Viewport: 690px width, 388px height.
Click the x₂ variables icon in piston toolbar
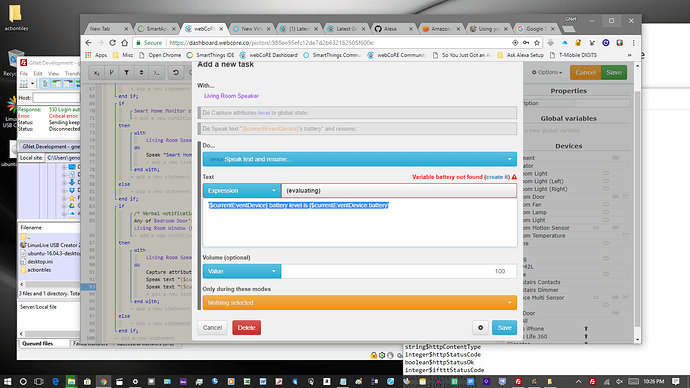[x=96, y=73]
